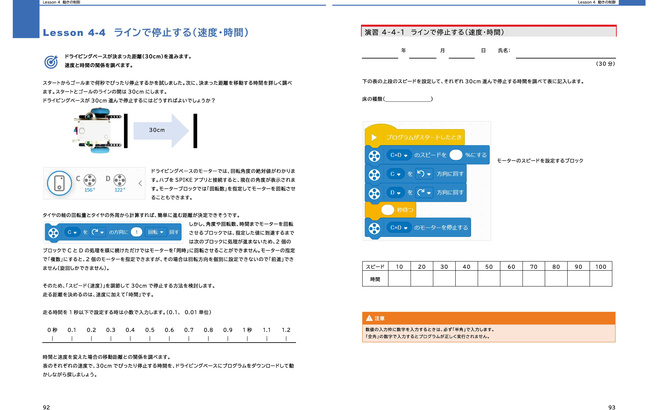Open the counterclockwise direction dropdown on the C block
This screenshot has height=410, width=660.
point(421,174)
